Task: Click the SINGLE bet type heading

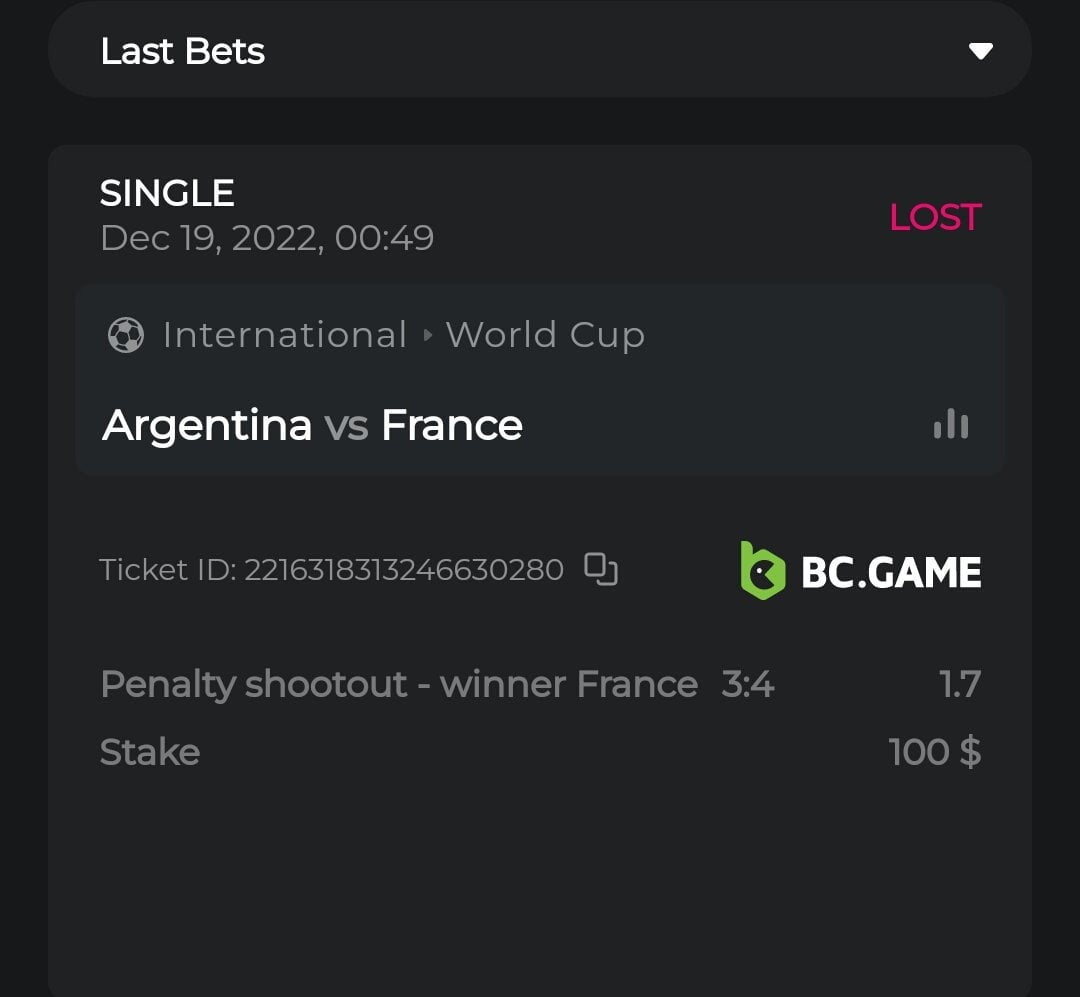Action: pos(167,193)
